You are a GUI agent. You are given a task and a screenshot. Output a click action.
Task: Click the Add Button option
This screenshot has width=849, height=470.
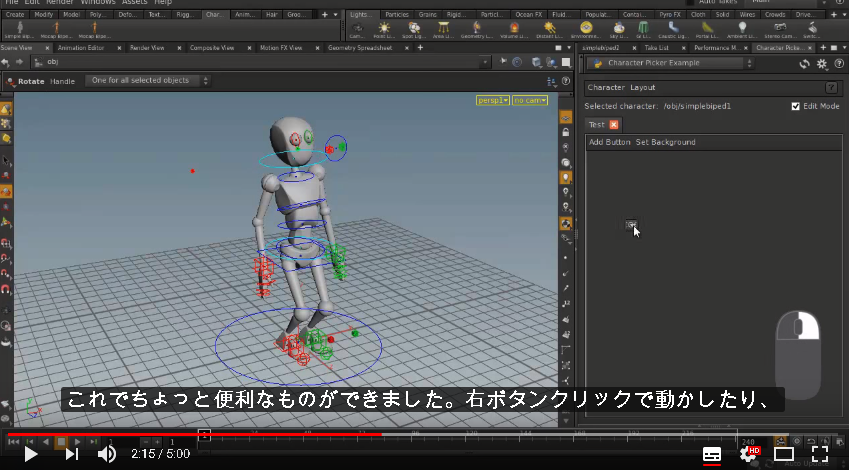(610, 142)
